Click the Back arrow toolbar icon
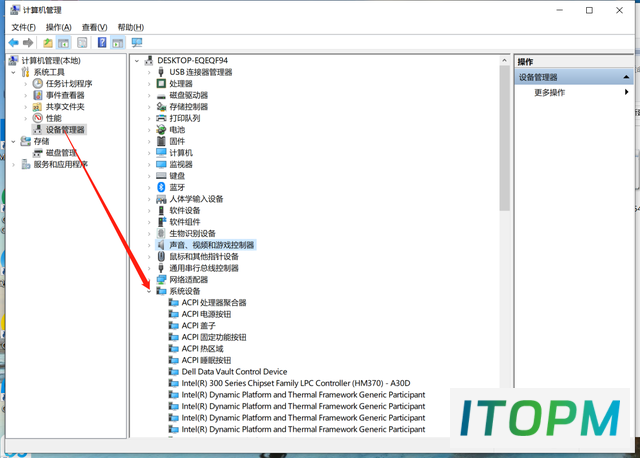640x458 pixels. coord(13,42)
